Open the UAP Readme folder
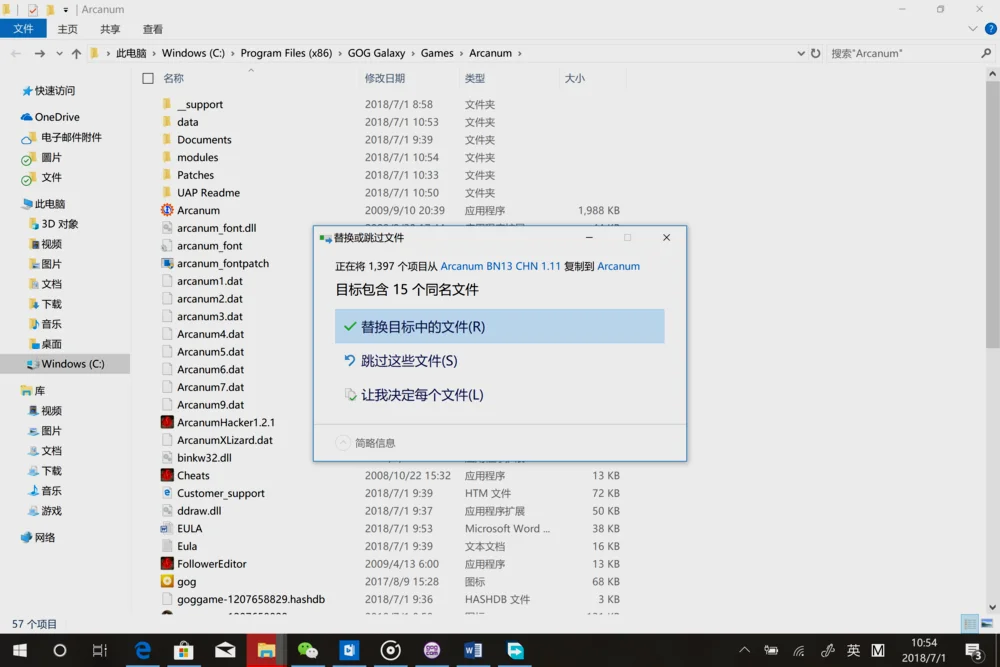Screen dimensions: 1000x667 coord(208,193)
